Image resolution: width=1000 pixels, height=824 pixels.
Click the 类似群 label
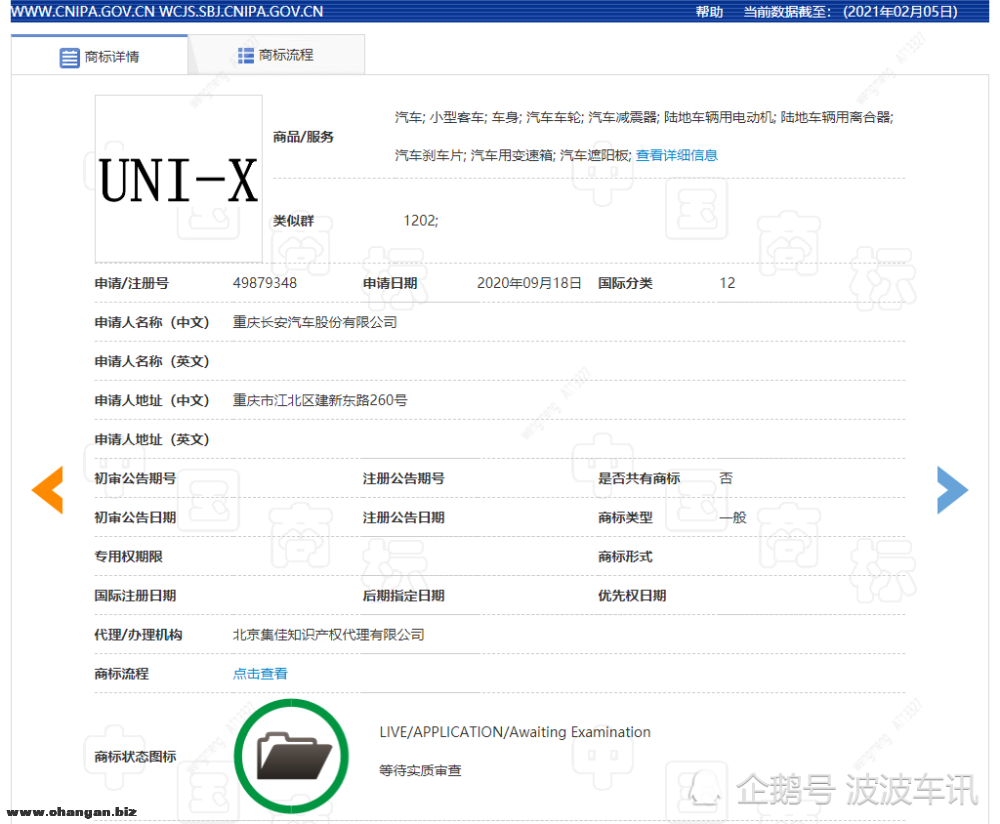pos(293,221)
